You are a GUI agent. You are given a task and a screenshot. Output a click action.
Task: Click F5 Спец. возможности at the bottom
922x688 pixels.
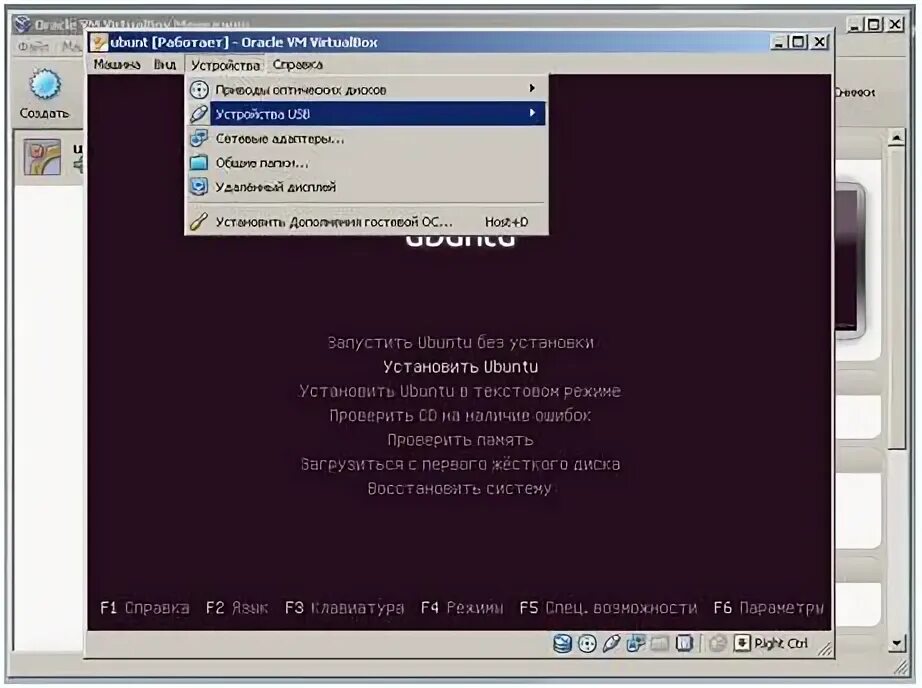point(608,607)
